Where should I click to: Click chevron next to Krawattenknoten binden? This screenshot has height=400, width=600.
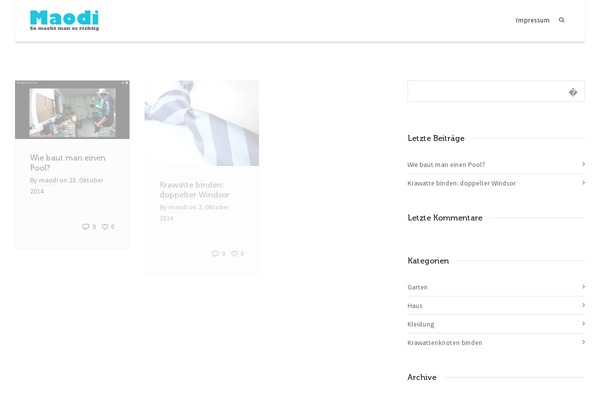tap(583, 342)
